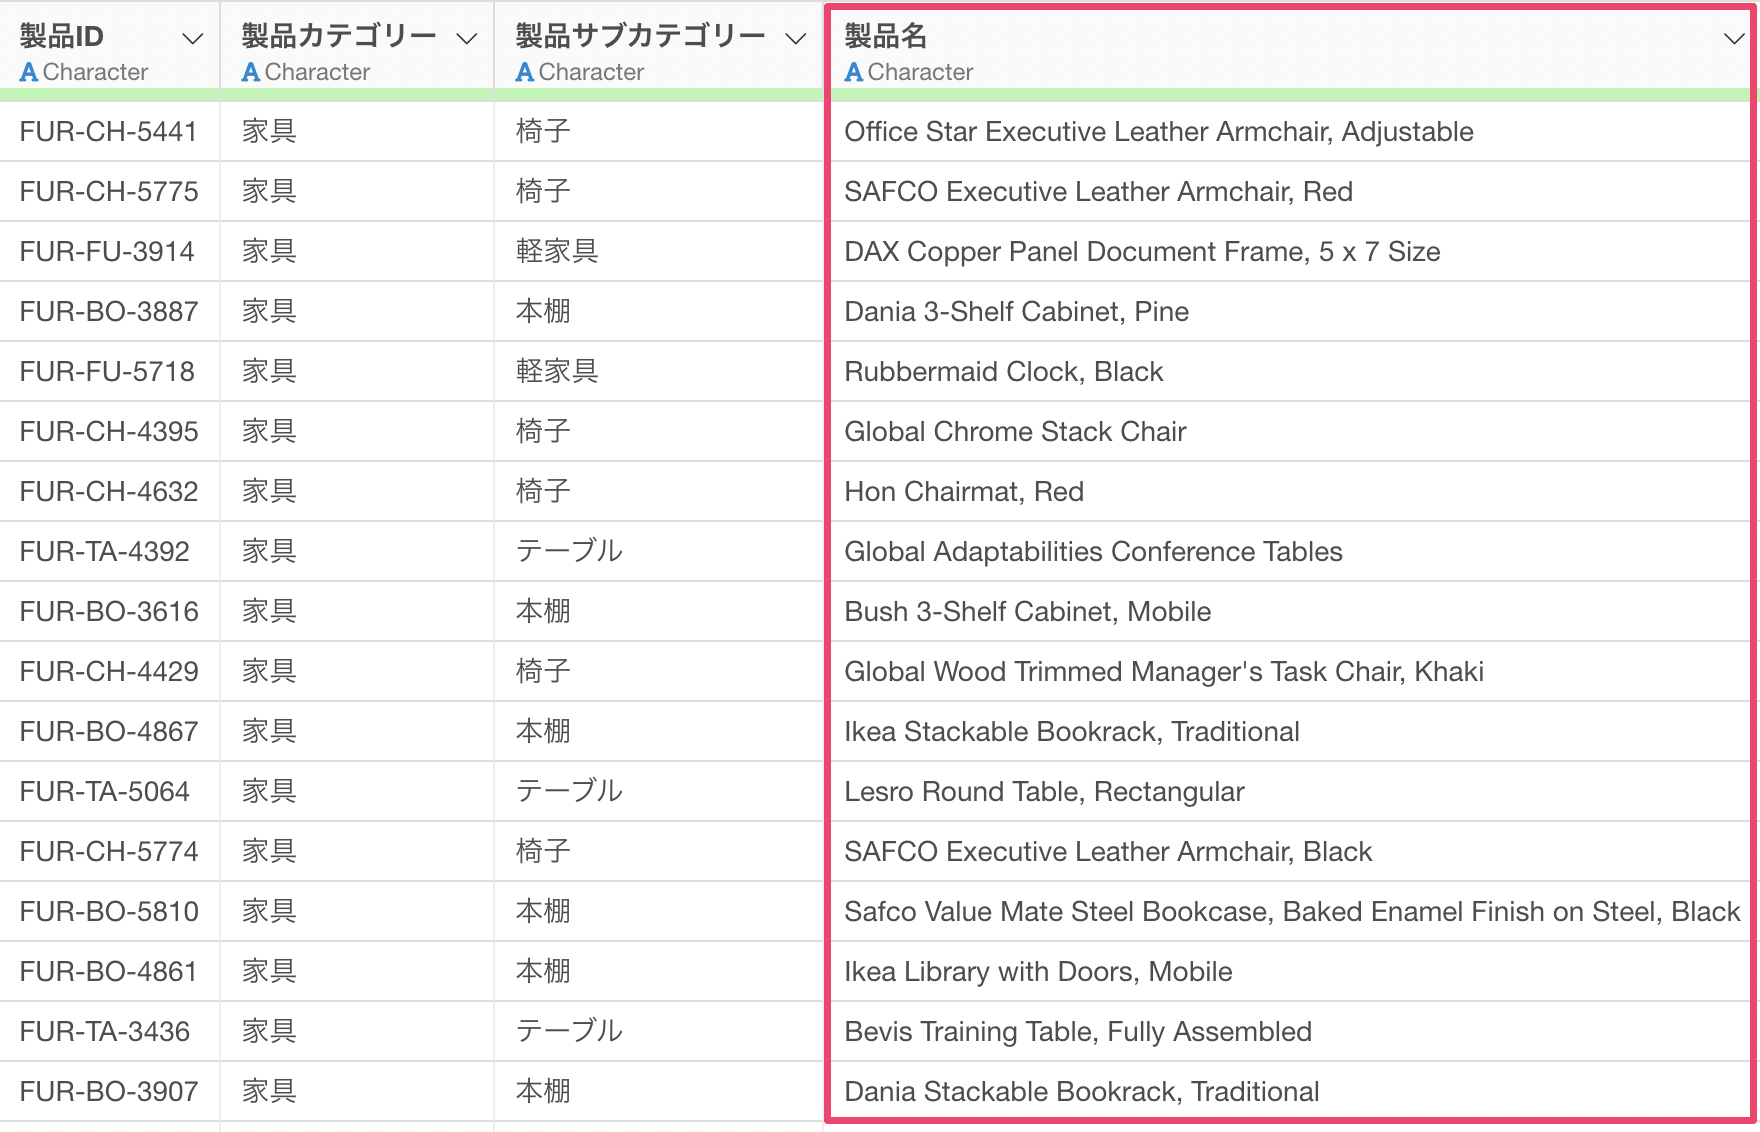
Task: Open the 製品名 column dropdown chevron
Action: tap(1734, 39)
